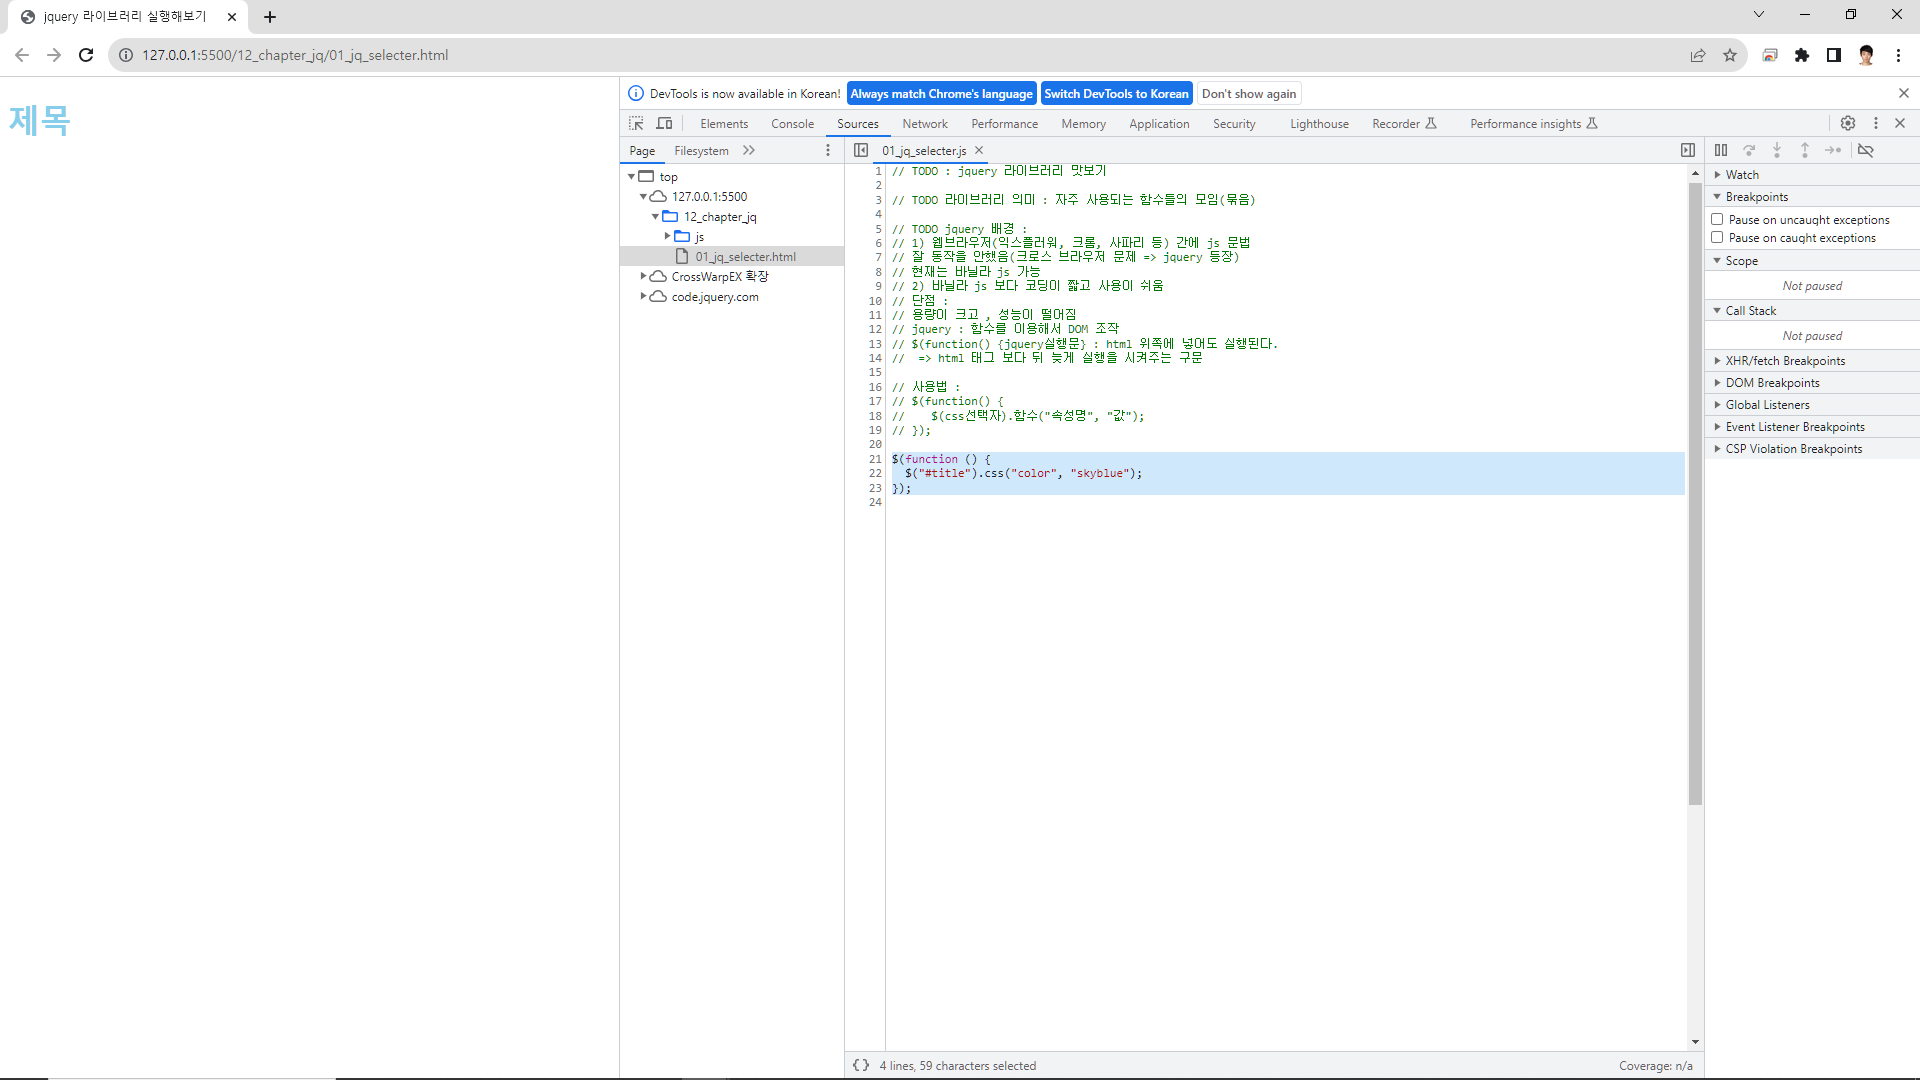Enable Pause on uncaught exceptions
1920x1080 pixels.
click(1717, 219)
